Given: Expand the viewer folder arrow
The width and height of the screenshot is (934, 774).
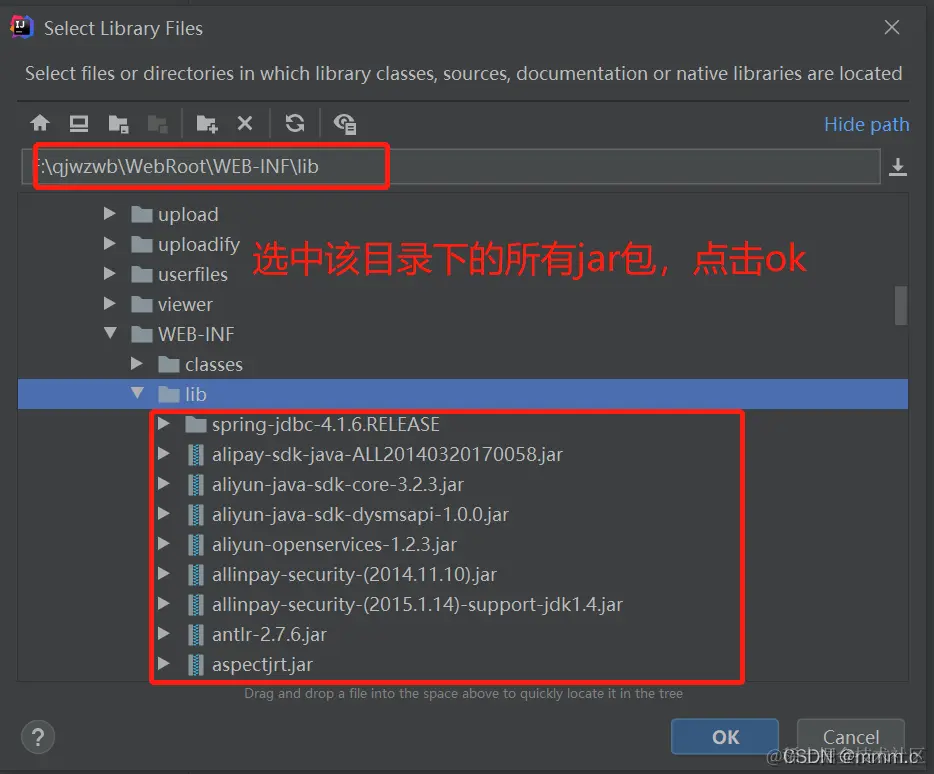Looking at the screenshot, I should click(110, 304).
